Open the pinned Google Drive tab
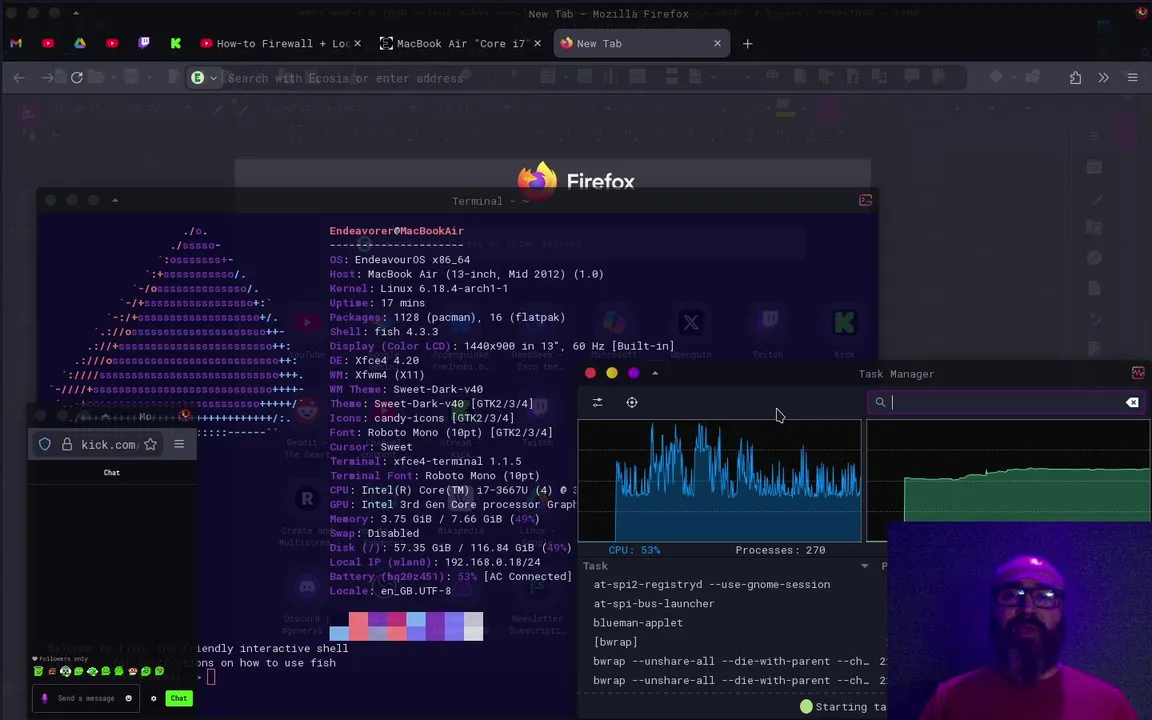 click(x=79, y=43)
